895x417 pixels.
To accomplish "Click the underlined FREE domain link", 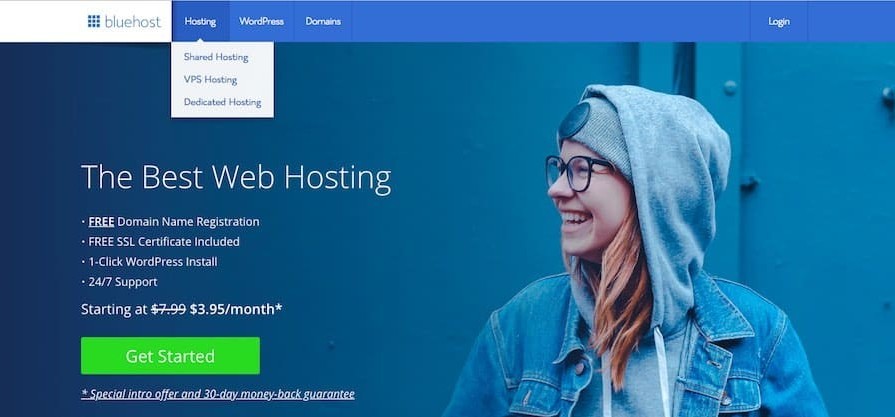I will (102, 221).
